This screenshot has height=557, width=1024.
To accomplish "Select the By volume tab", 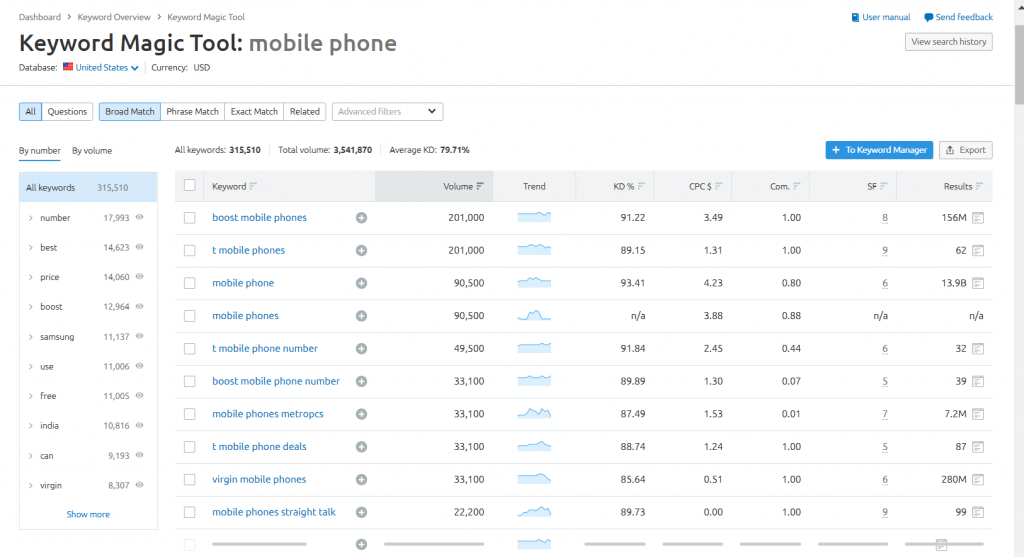I will [92, 151].
